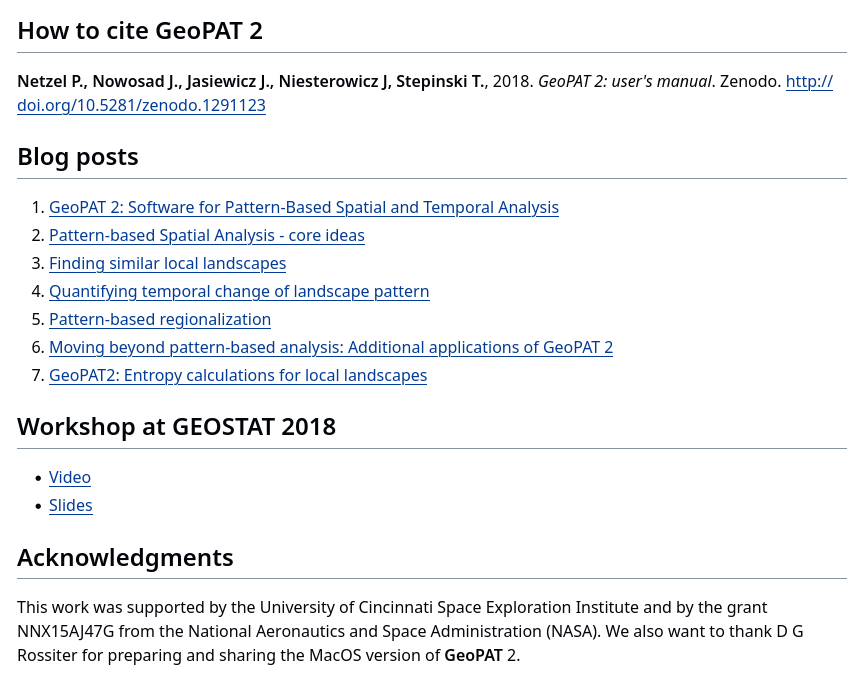Click the 'Acknowledgments' section heading

tap(125, 558)
